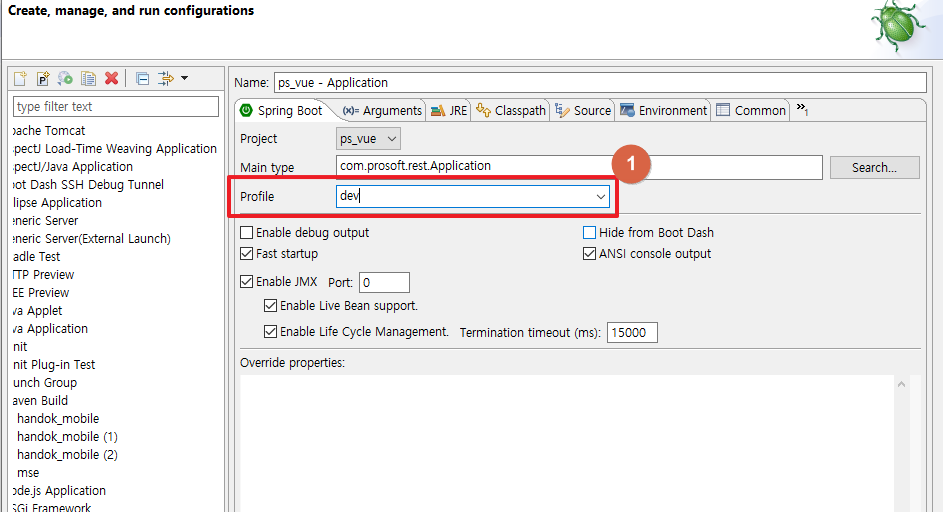
Task: Select AspectJ Load-Time Weaving Application
Action: pos(115,149)
